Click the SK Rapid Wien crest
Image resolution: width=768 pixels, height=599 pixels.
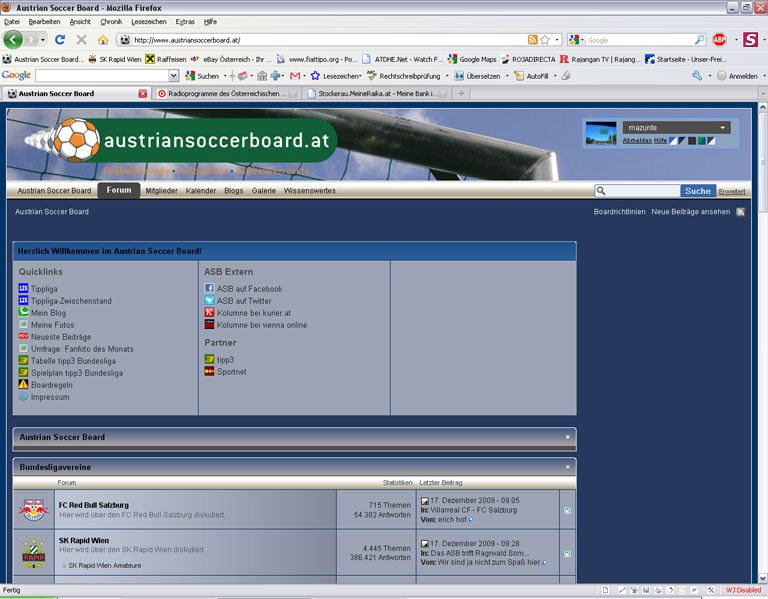pyautogui.click(x=33, y=553)
